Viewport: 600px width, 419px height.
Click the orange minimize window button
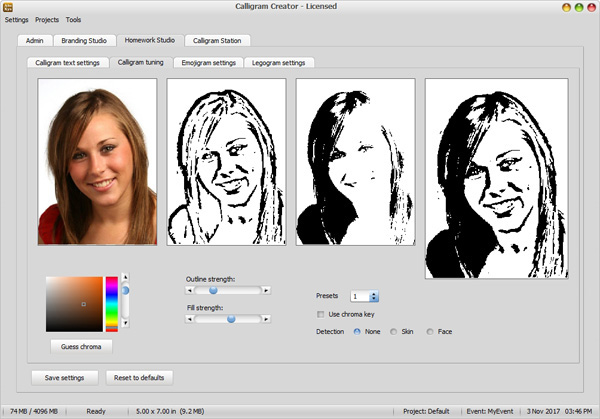[566, 7]
